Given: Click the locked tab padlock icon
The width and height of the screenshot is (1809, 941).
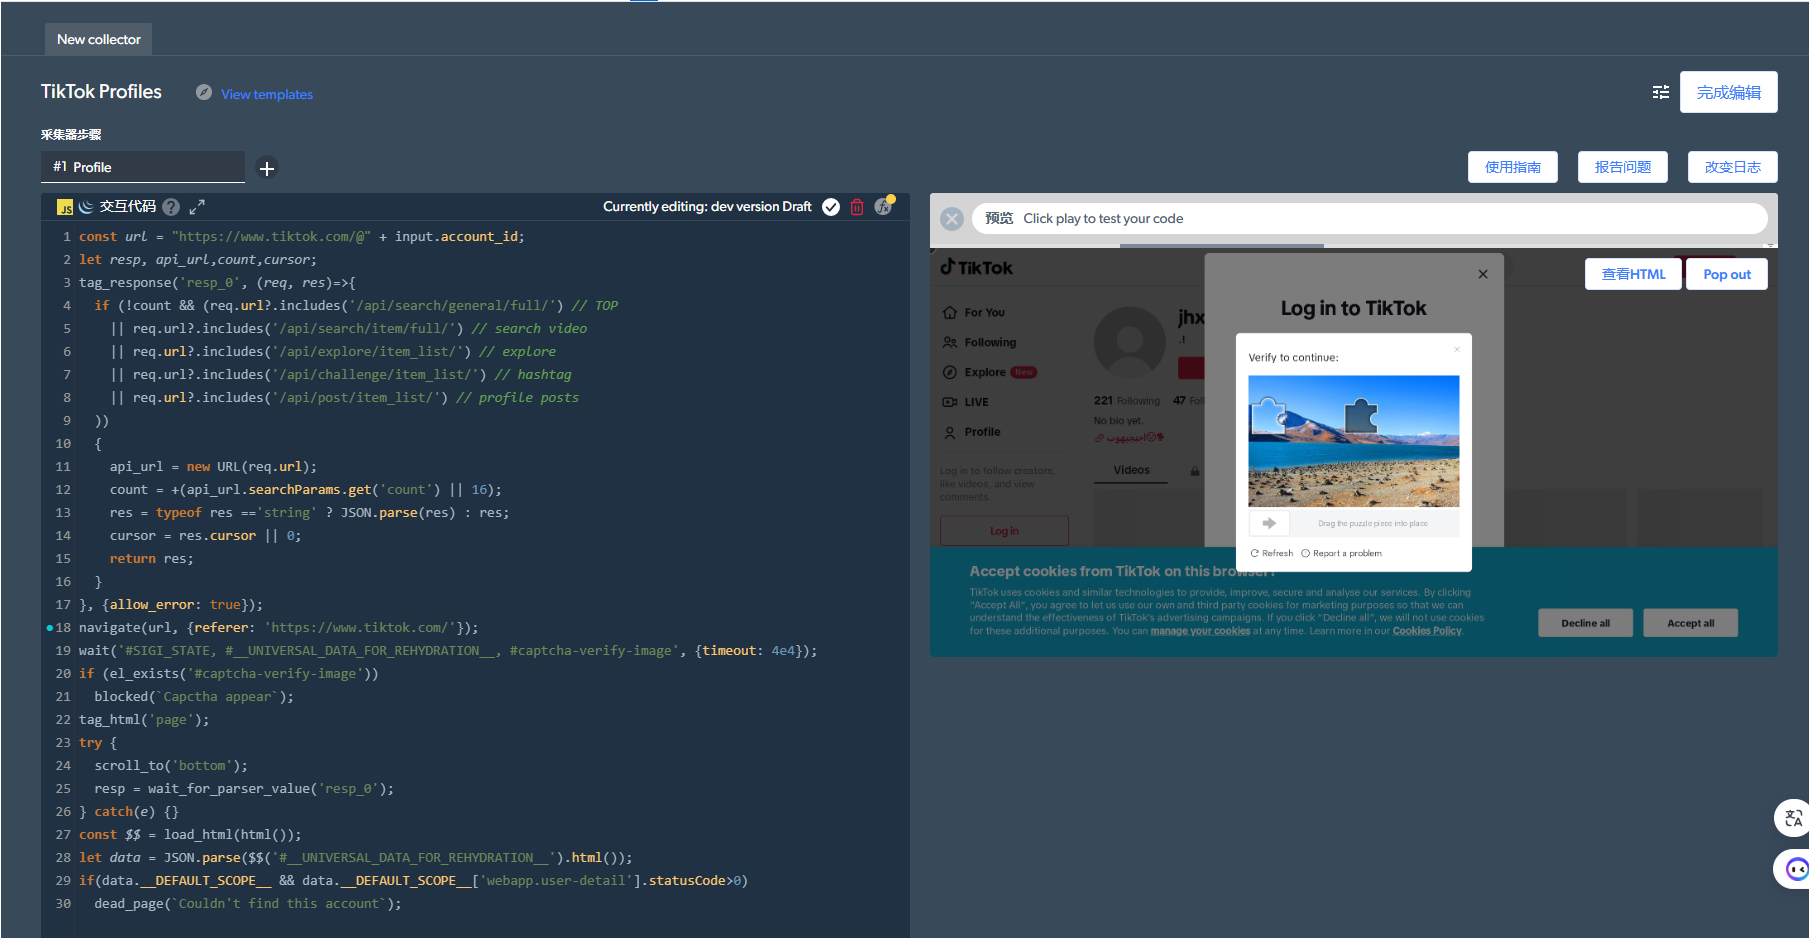Looking at the screenshot, I should point(1195,471).
